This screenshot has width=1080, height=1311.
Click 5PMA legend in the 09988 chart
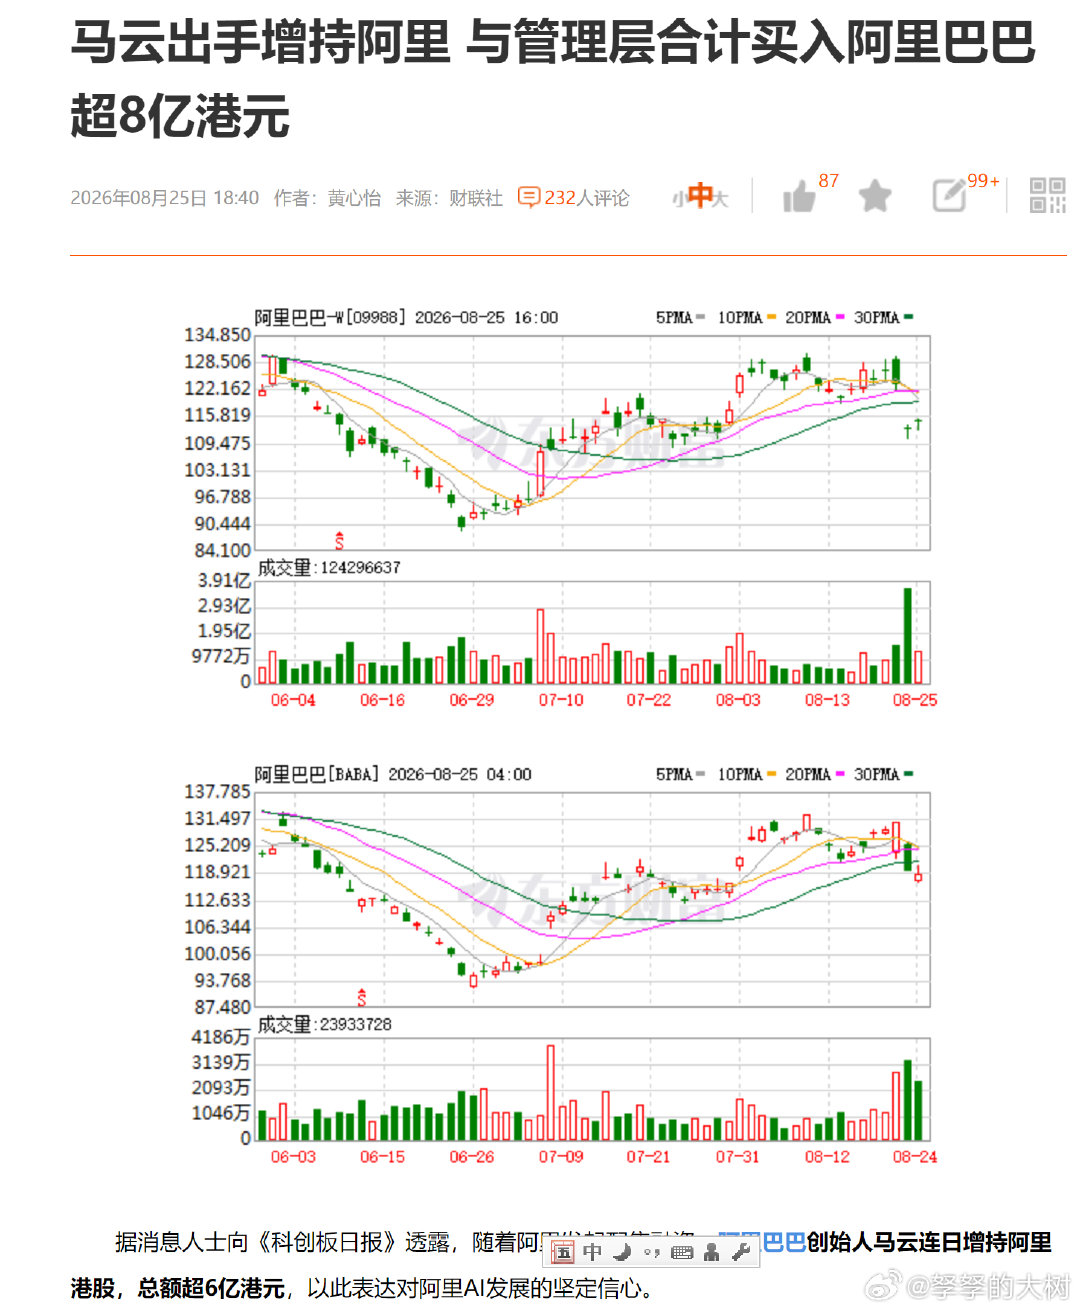click(680, 317)
